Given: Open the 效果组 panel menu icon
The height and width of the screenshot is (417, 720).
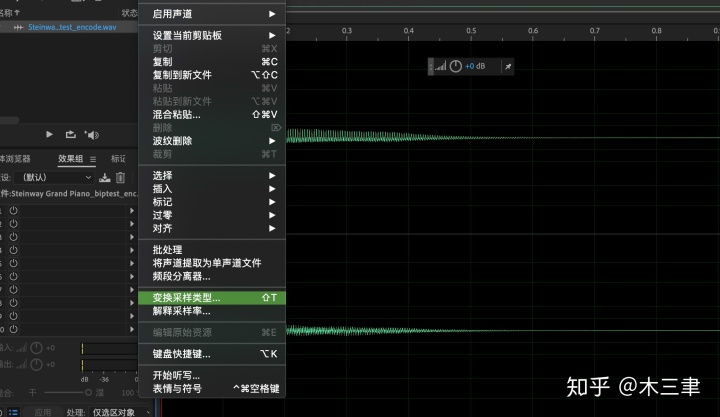Looking at the screenshot, I should pyautogui.click(x=93, y=159).
